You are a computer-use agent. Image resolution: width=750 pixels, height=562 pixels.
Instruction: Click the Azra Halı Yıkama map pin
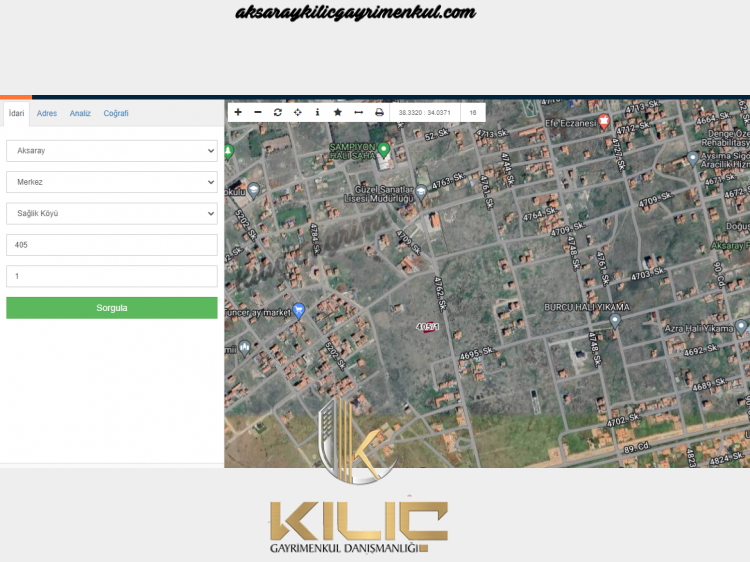741,327
